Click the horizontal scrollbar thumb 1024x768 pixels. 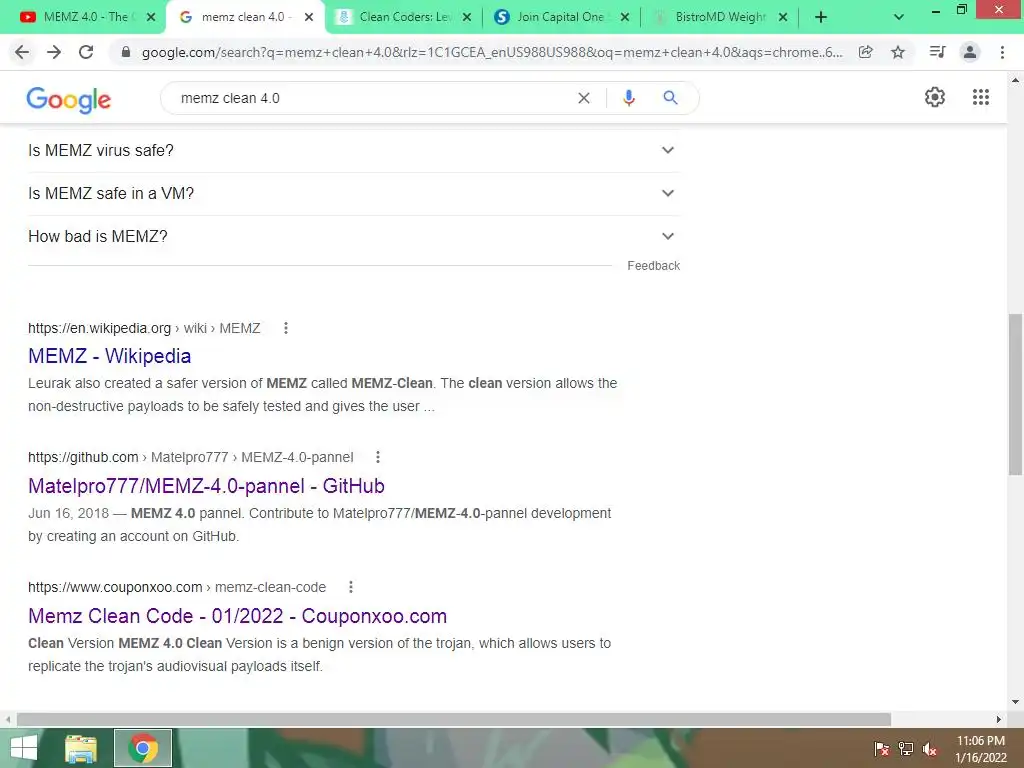click(454, 719)
